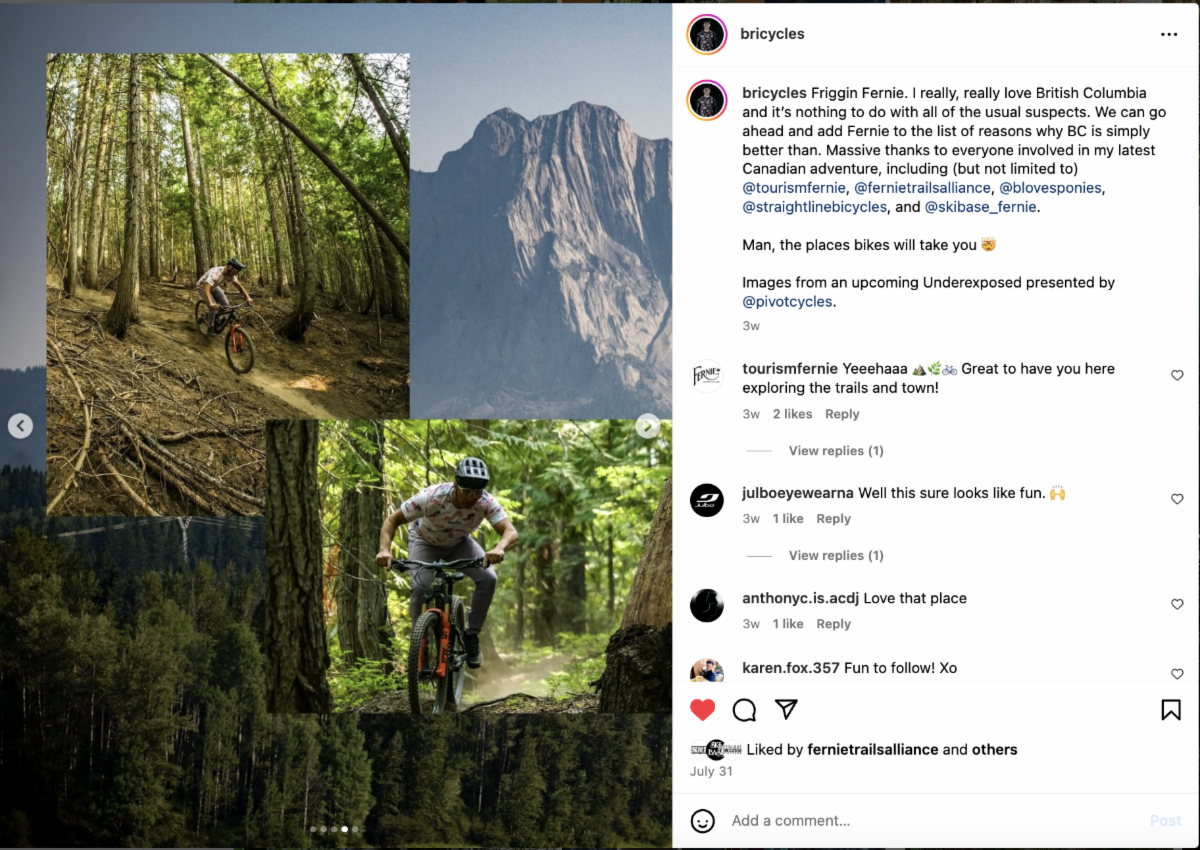The image size is (1200, 850).
Task: Go to previous carousel image arrow
Action: coord(21,426)
